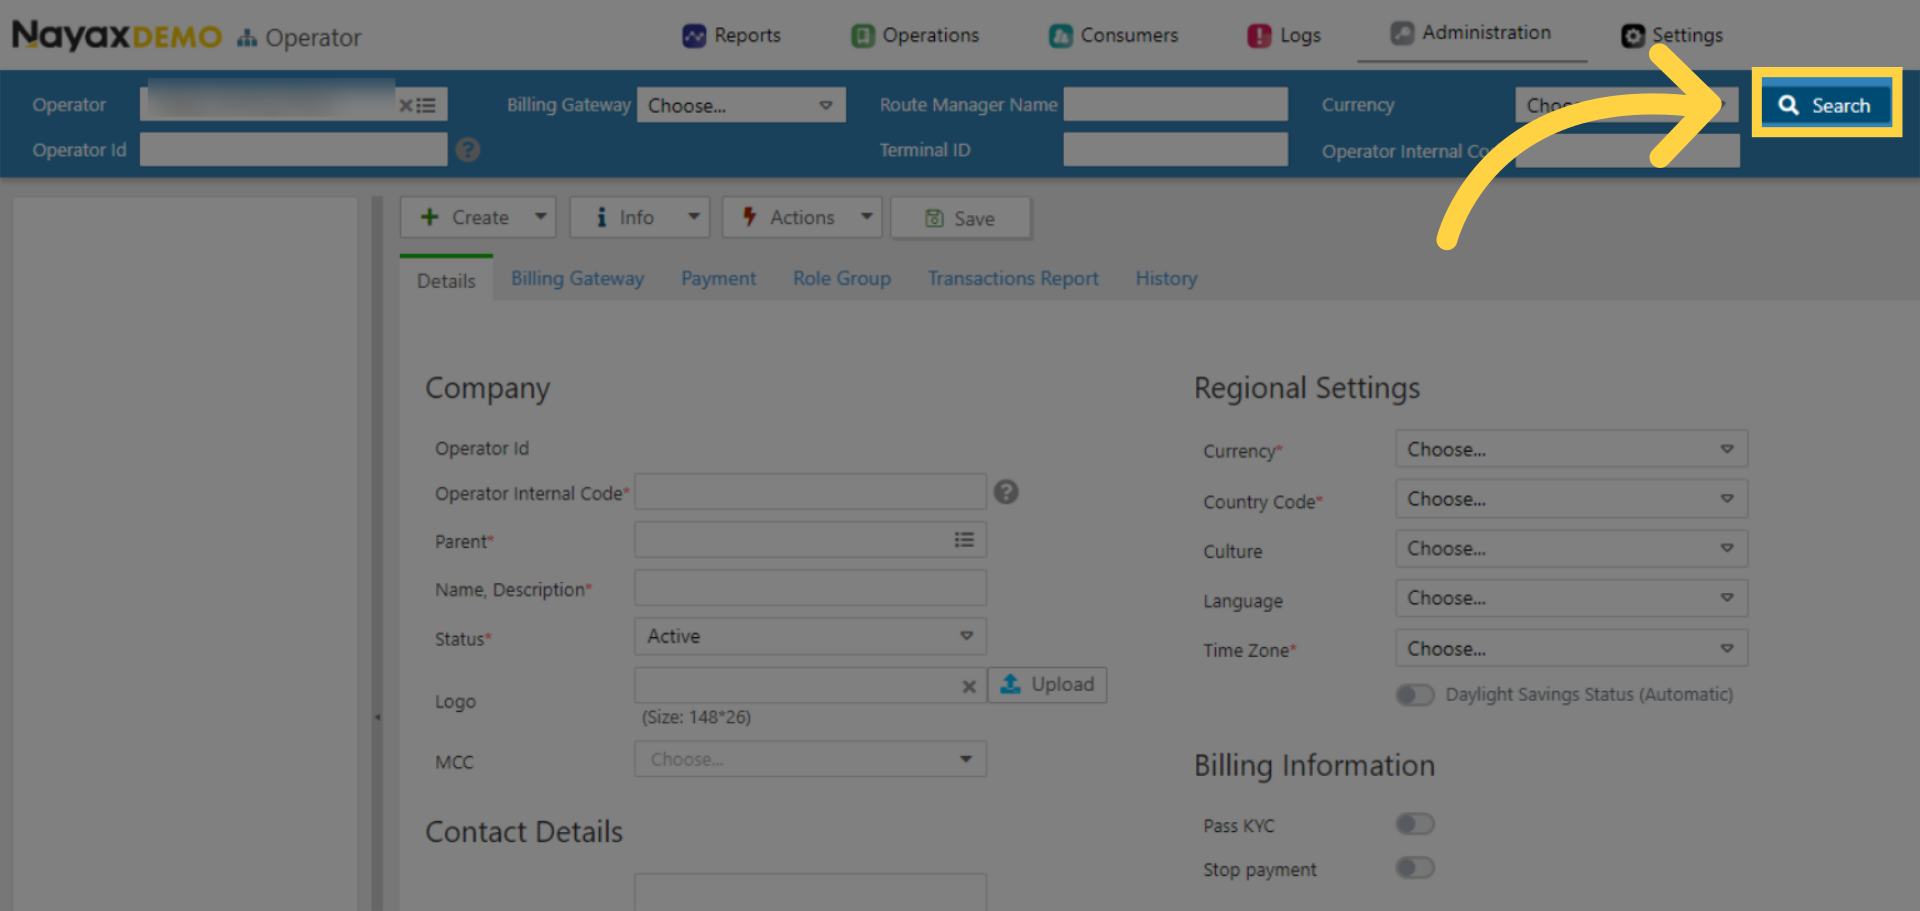This screenshot has width=1920, height=911.
Task: Click the Consumers teal icon
Action: [1060, 36]
